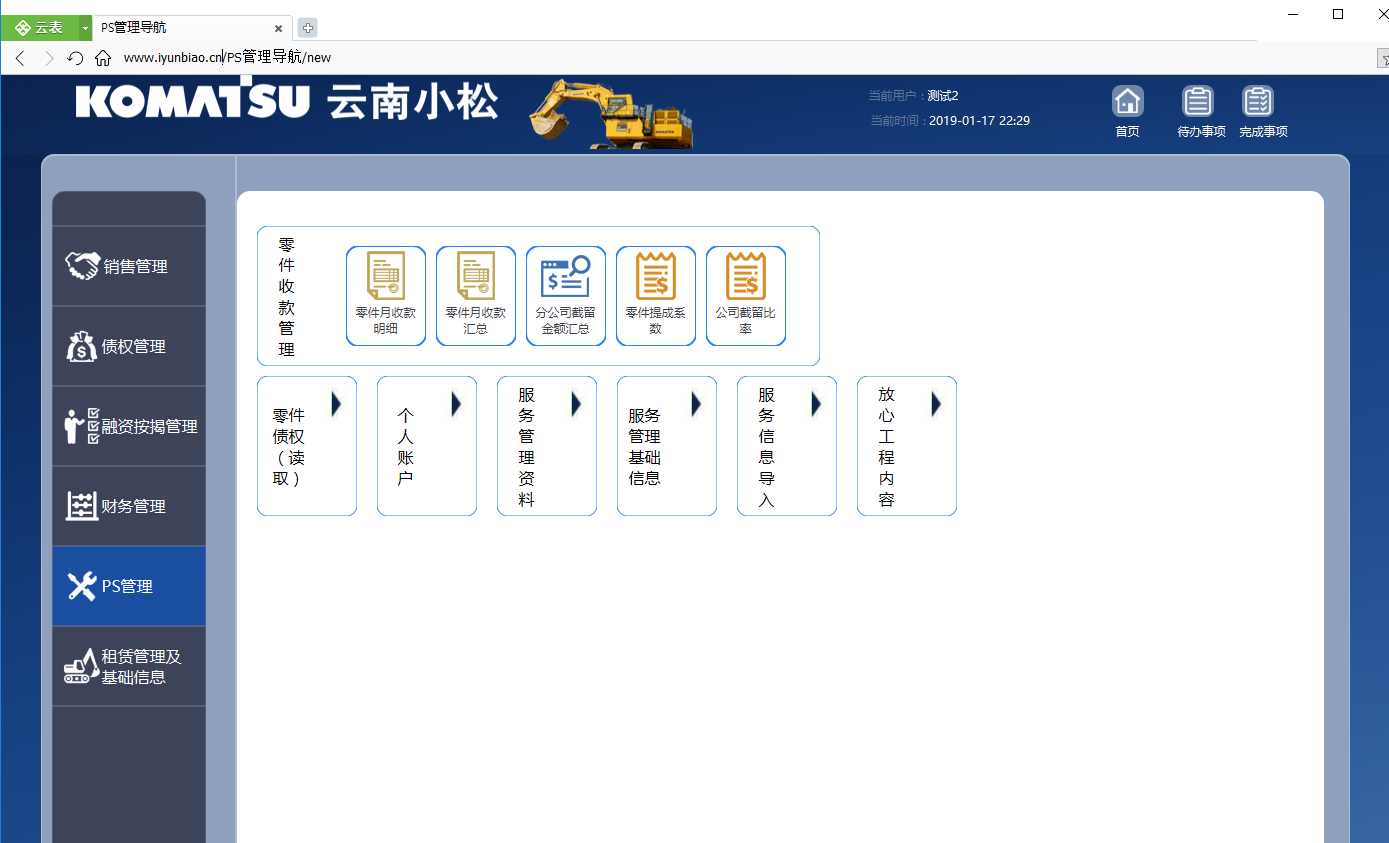Expand the 服务管理资料 panel arrow
Screen dimensions: 1389x843
pyautogui.click(x=577, y=404)
